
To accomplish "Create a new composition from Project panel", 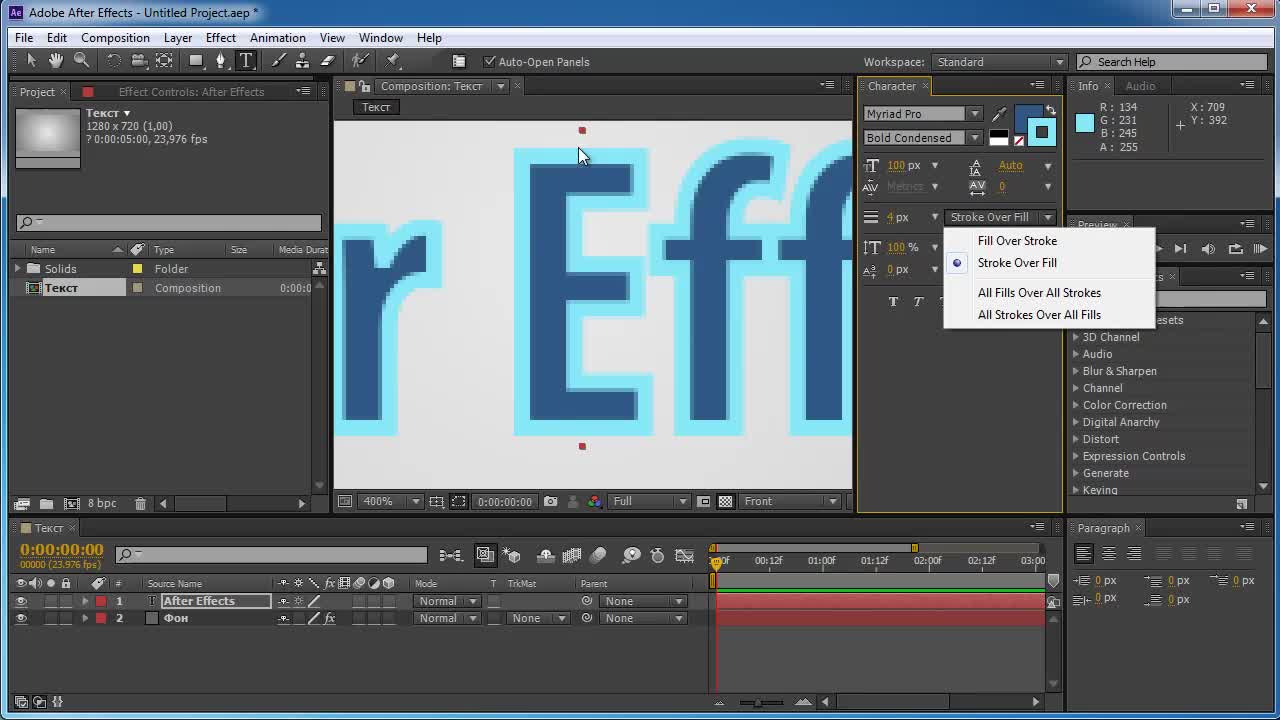I will click(72, 504).
